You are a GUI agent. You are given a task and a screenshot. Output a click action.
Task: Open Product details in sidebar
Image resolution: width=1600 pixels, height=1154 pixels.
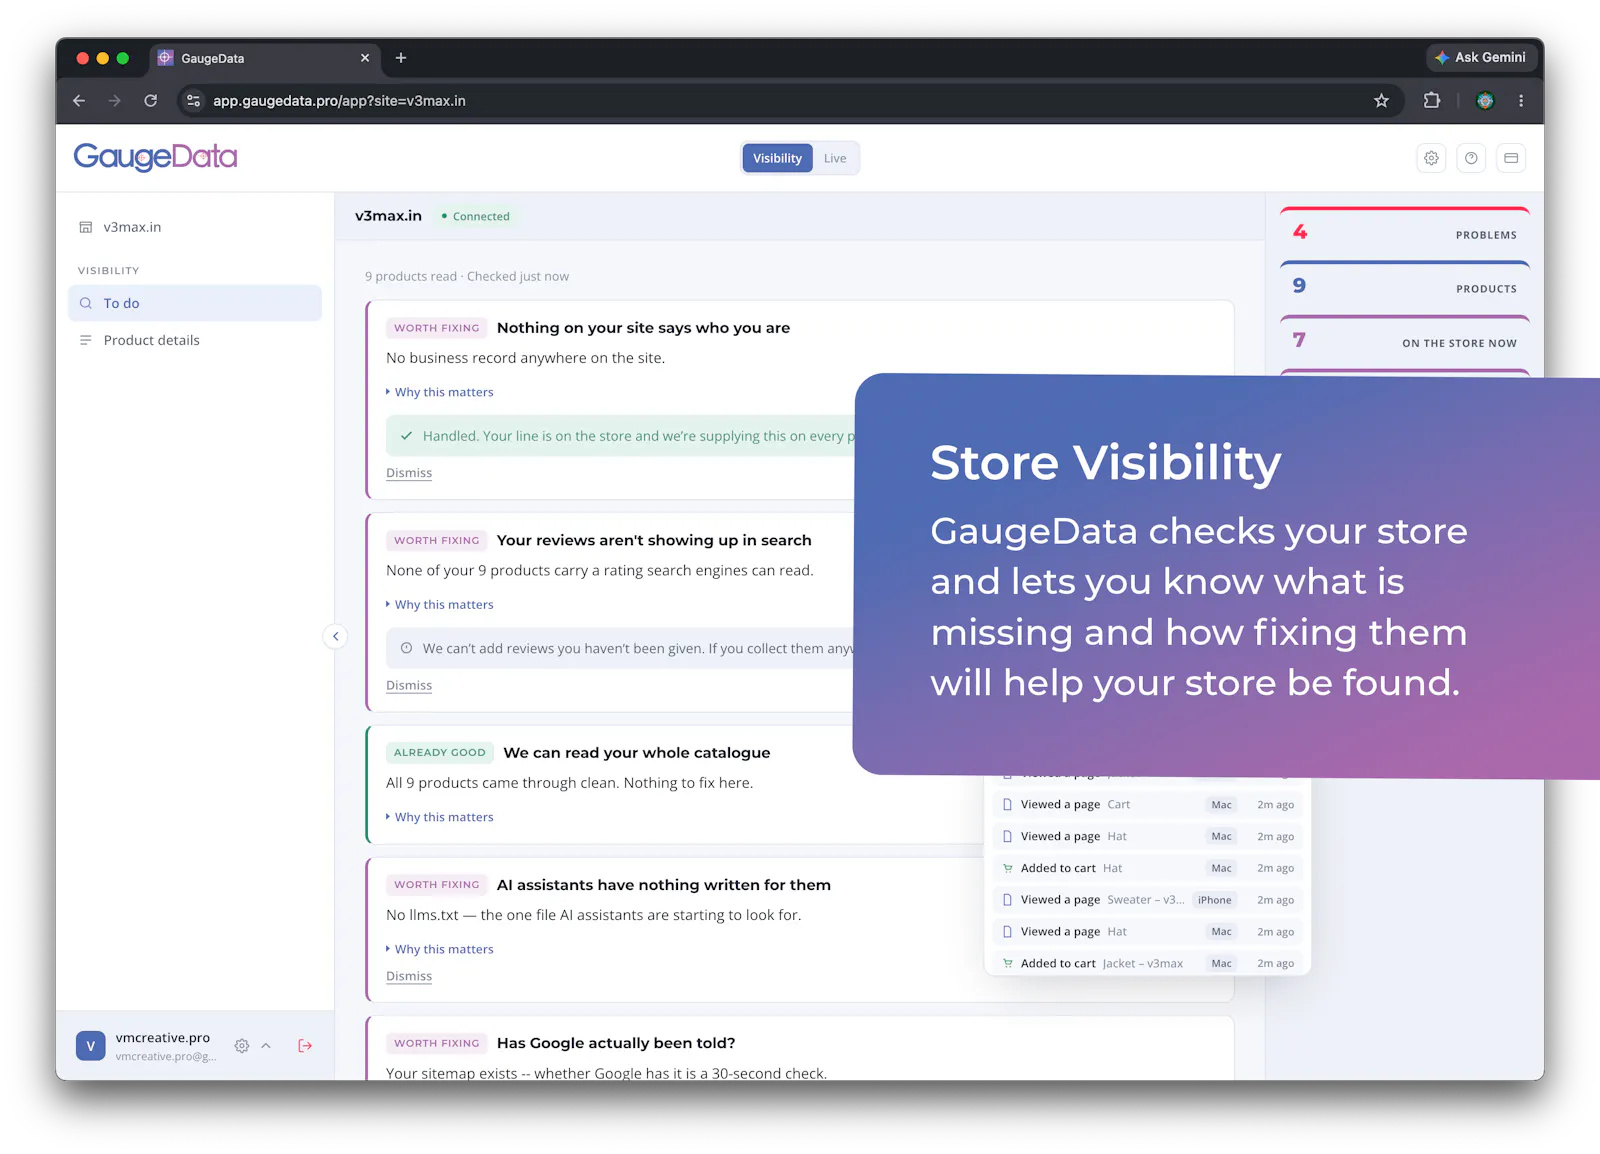pyautogui.click(x=195, y=340)
